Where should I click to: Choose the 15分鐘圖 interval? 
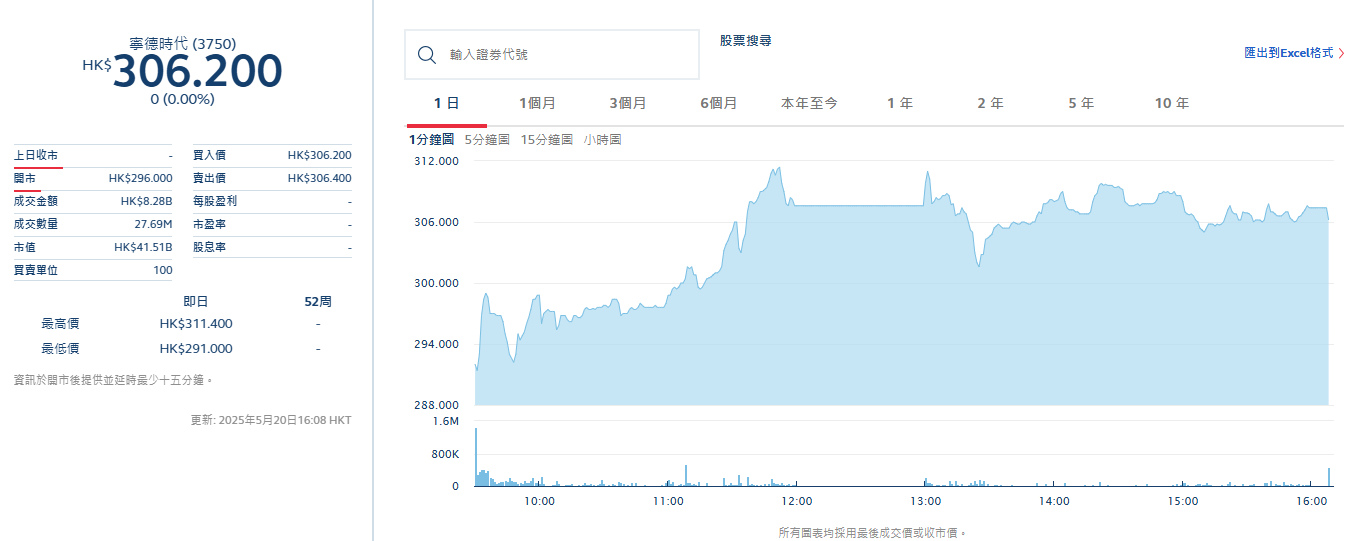[547, 140]
